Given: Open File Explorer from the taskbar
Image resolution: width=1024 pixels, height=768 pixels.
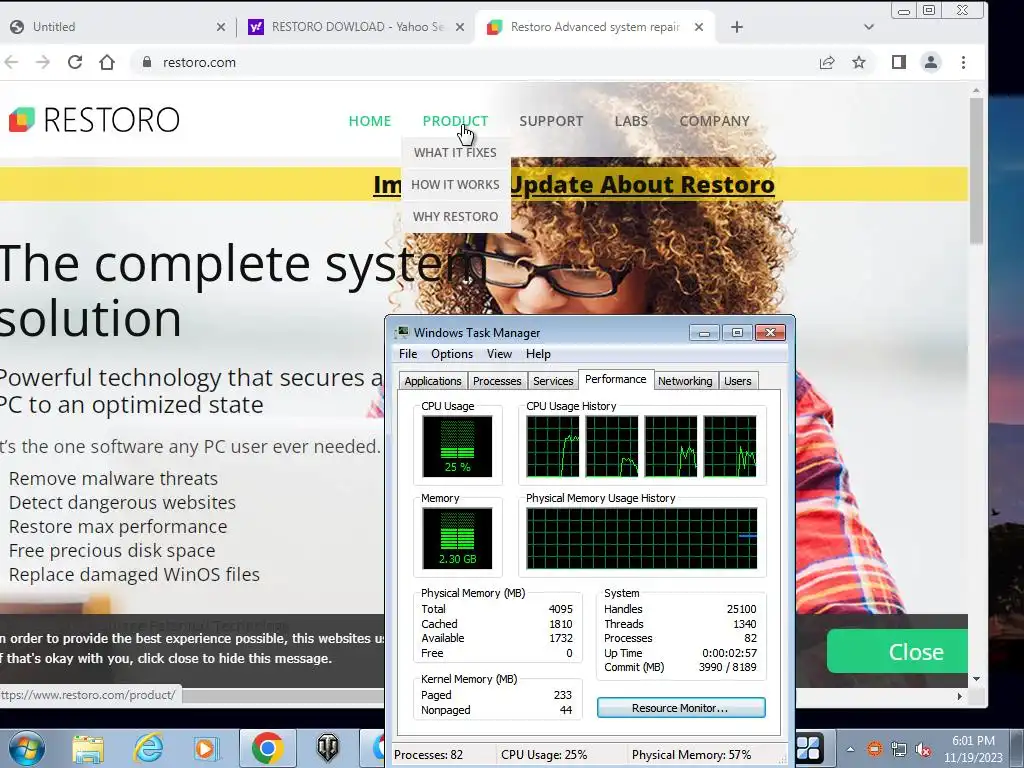Looking at the screenshot, I should click(88, 748).
